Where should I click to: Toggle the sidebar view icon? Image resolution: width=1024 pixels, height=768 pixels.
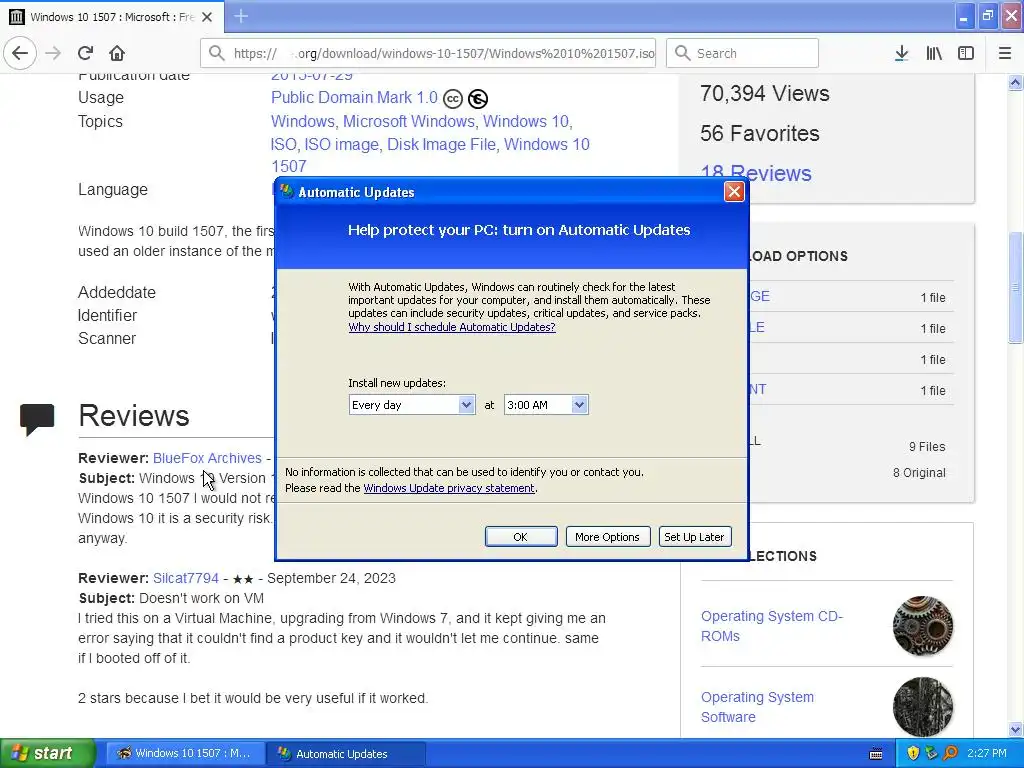[966, 53]
